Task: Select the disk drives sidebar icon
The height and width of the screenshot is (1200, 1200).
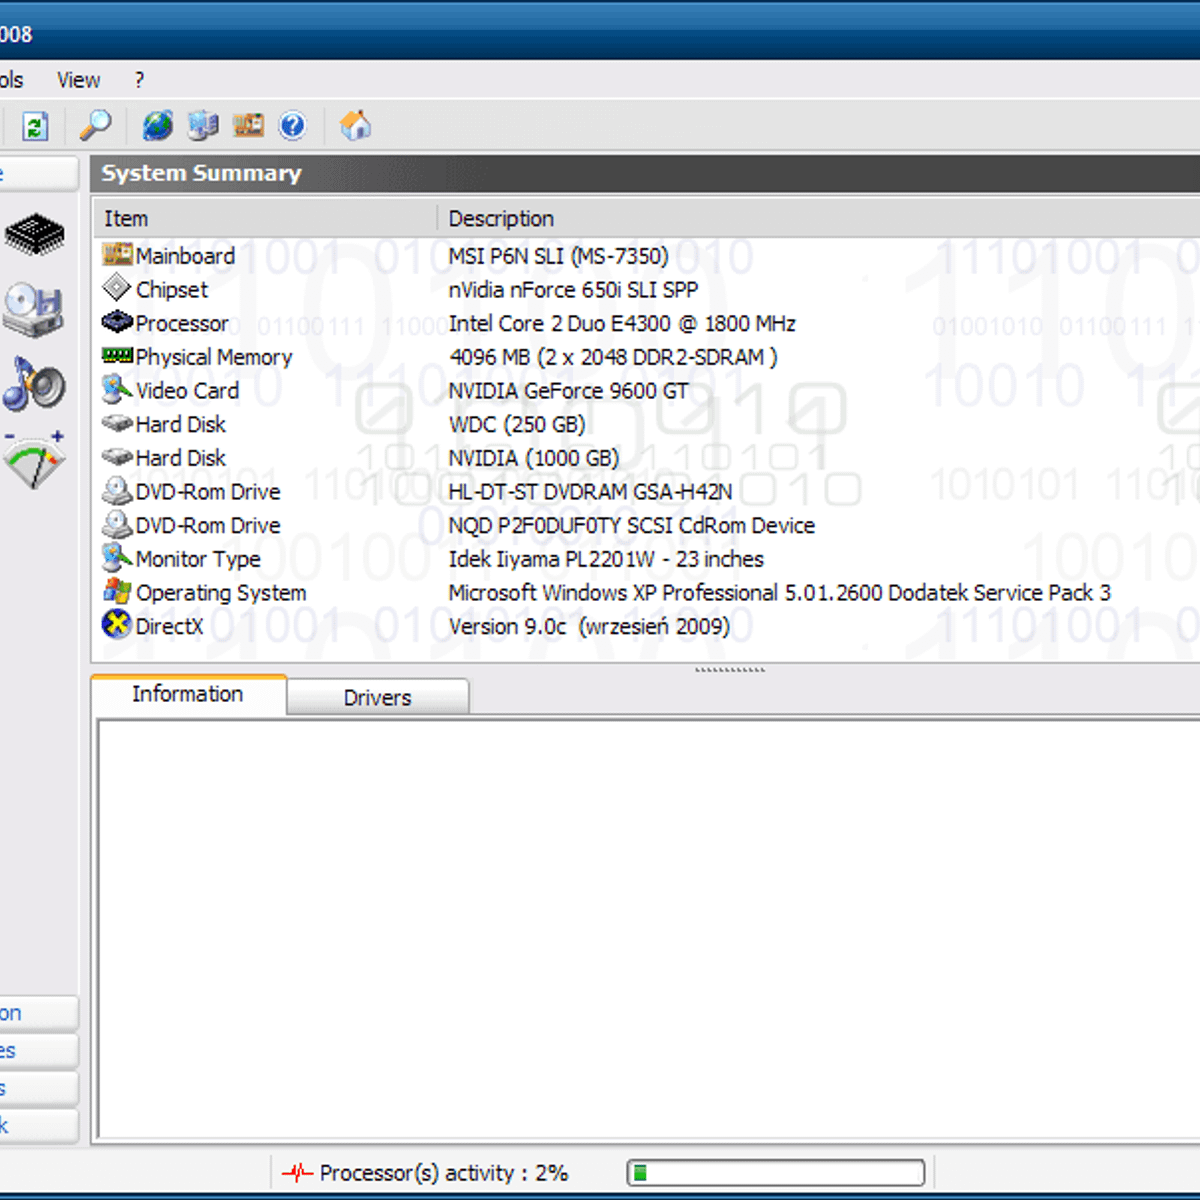Action: tap(33, 309)
